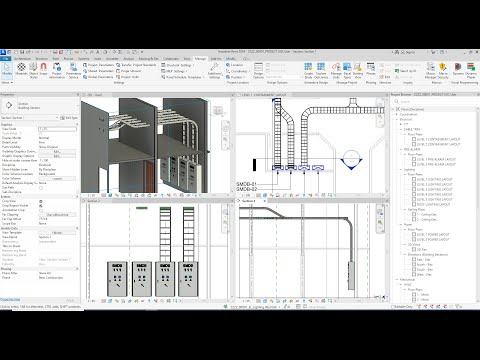This screenshot has height=360, width=480.
Task: Open Design Options
Action: point(258,70)
